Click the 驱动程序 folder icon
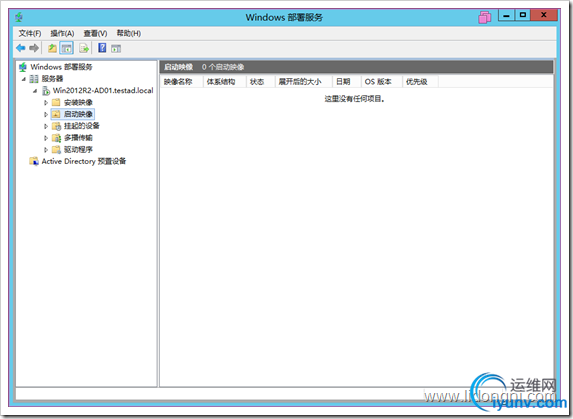Image resolution: width=573 pixels, height=419 pixels. (x=56, y=149)
